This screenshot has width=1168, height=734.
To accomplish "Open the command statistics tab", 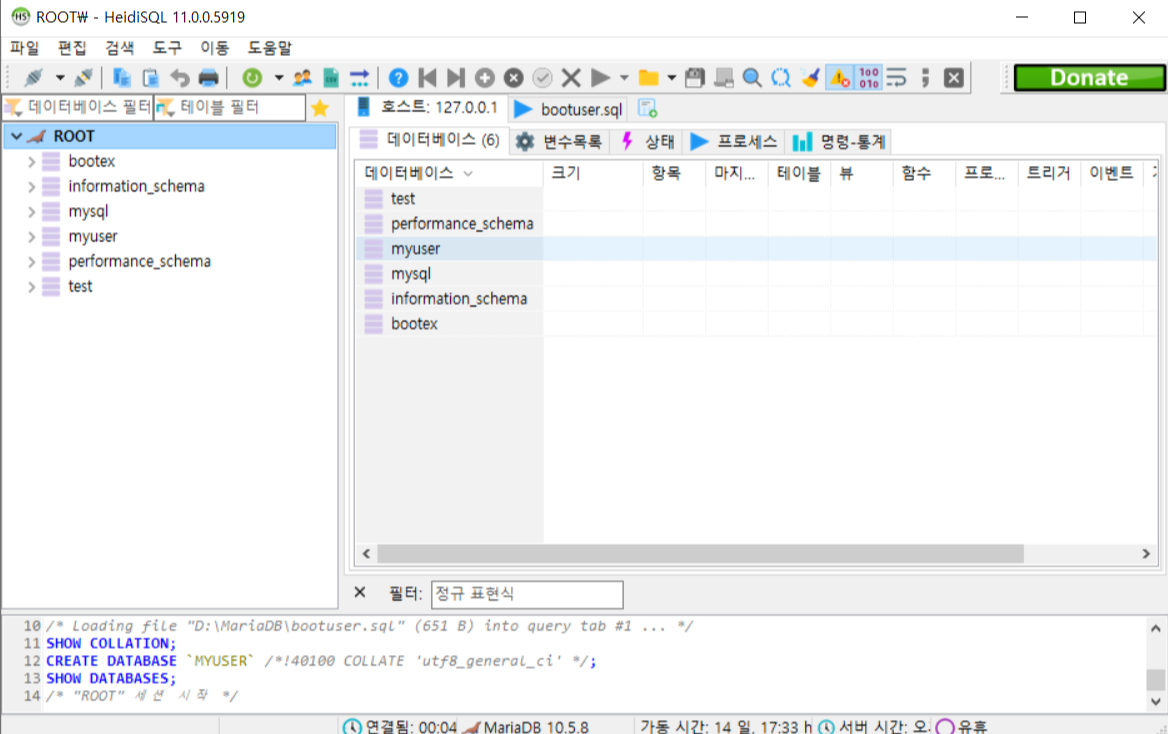I will [839, 141].
